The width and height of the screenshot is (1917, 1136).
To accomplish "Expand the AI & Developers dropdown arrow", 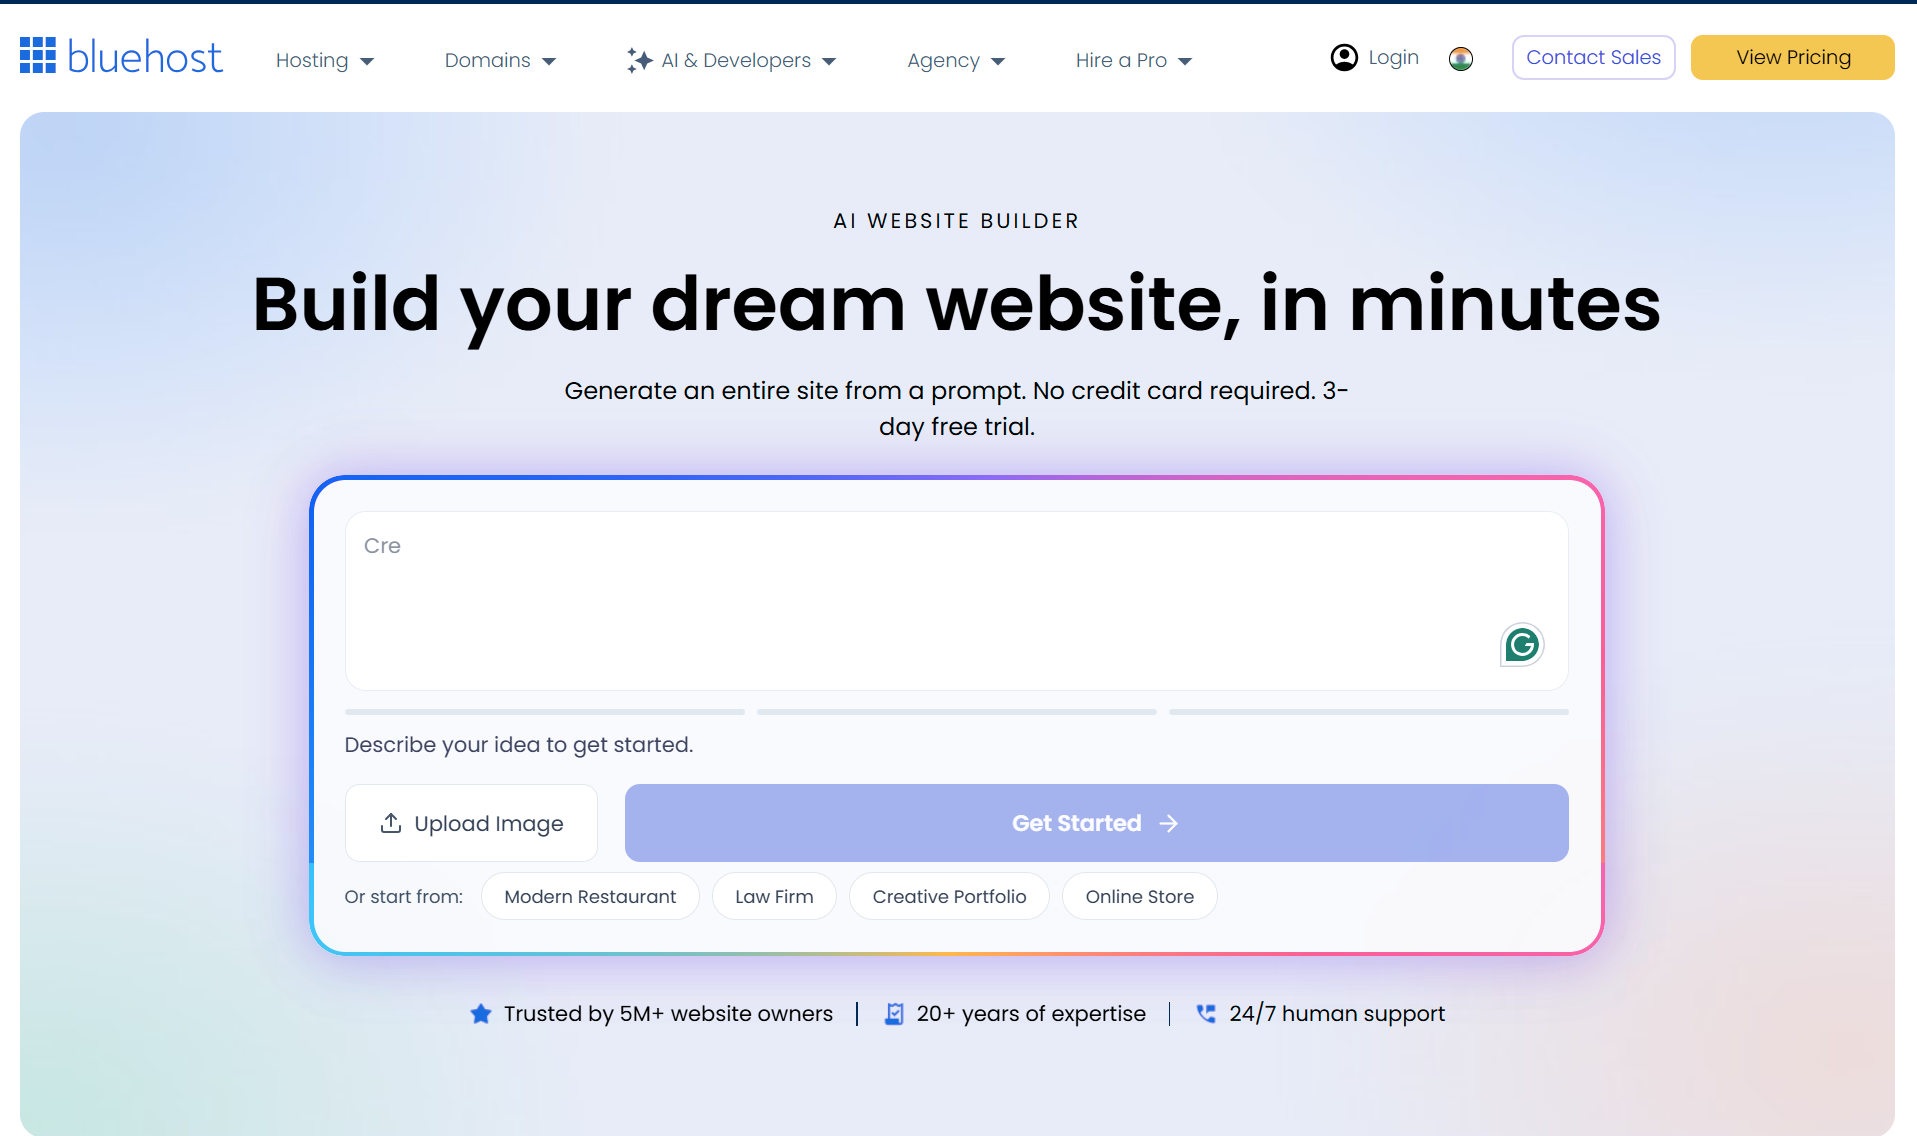I will pos(829,61).
